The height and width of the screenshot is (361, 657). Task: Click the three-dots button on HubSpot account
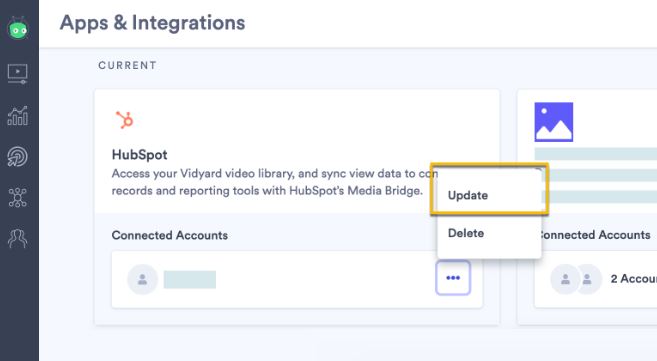[453, 278]
